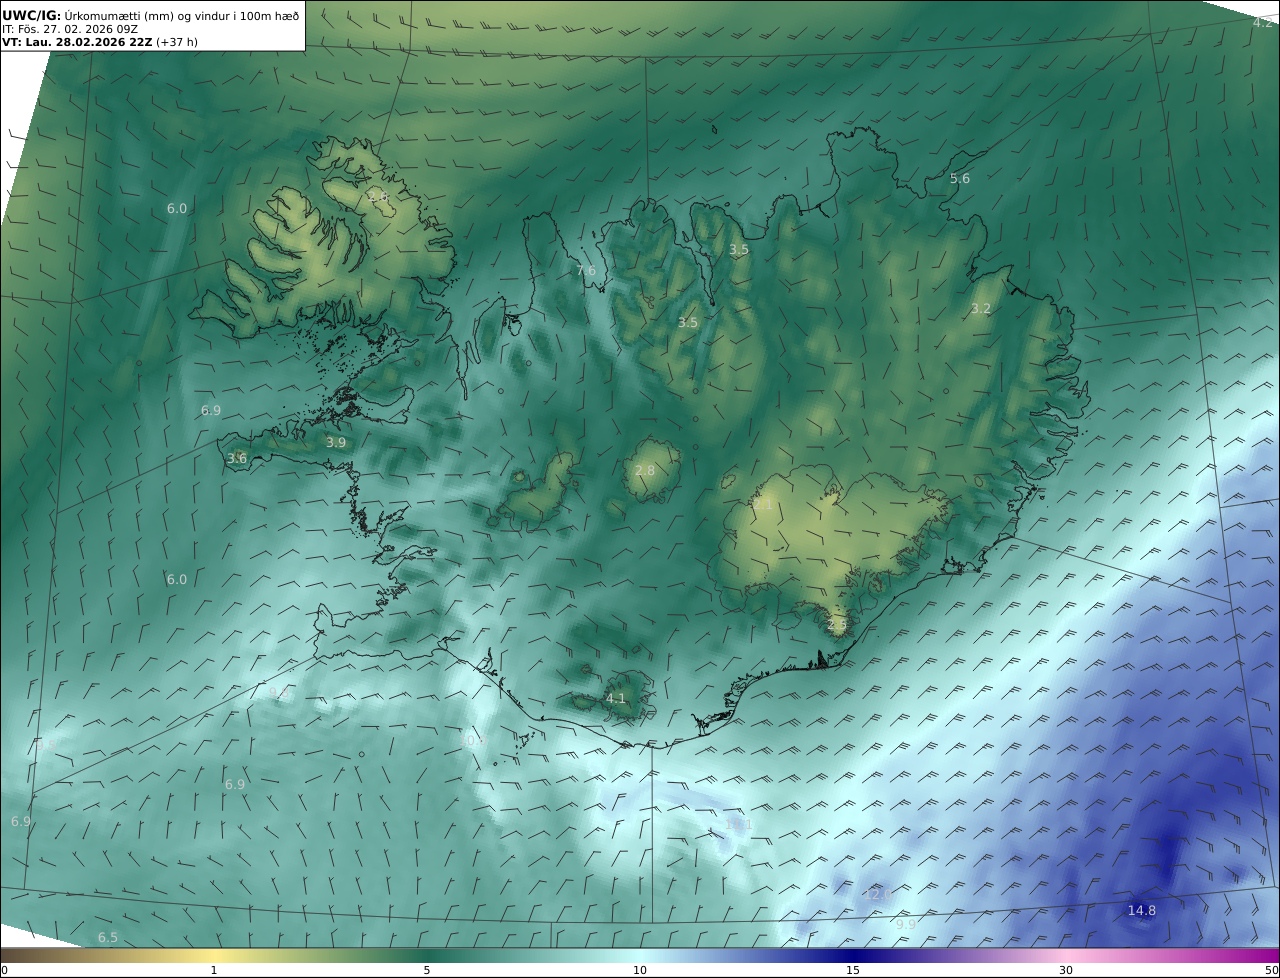Select the "IT: Fös. 27. 02. 2026 09Z" line
This screenshot has height=978, width=1280.
(69, 29)
